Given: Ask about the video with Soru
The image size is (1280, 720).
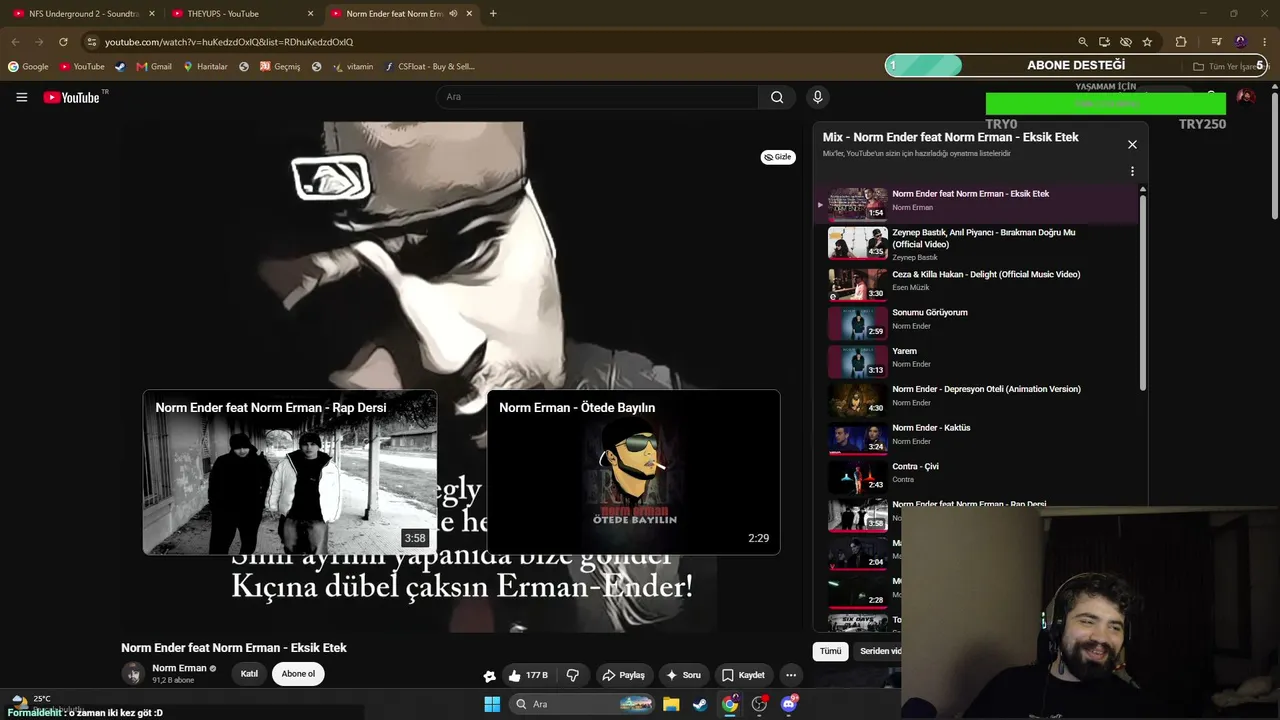Looking at the screenshot, I should pyautogui.click(x=683, y=675).
